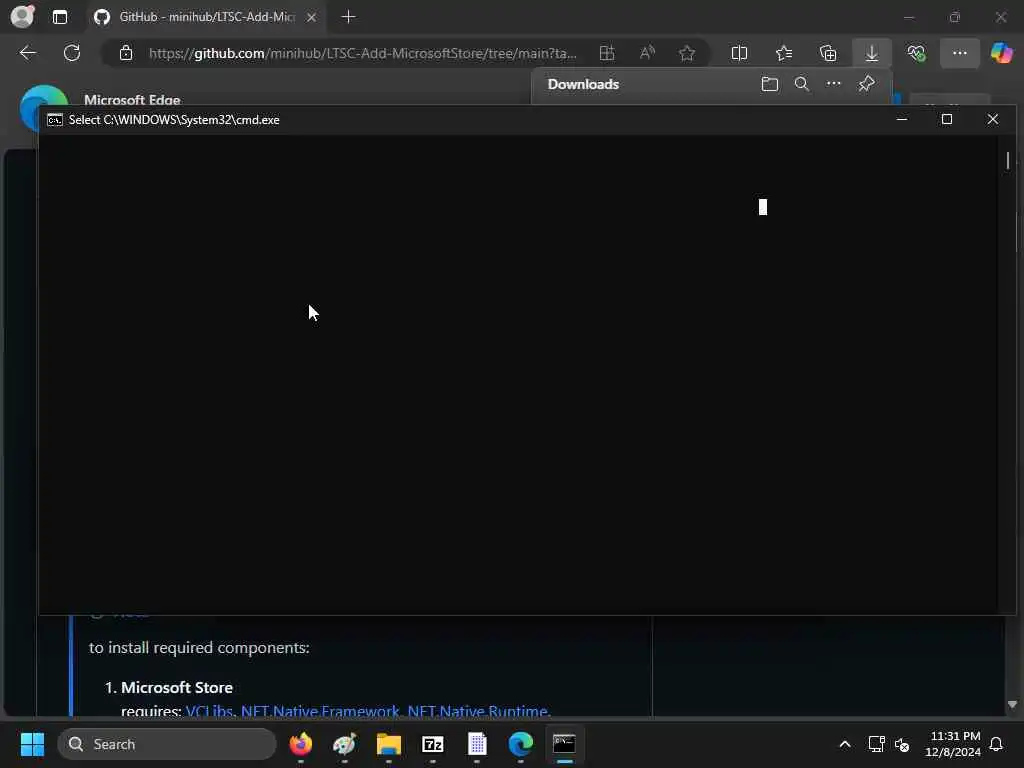Open the address bar app available icon

607,53
